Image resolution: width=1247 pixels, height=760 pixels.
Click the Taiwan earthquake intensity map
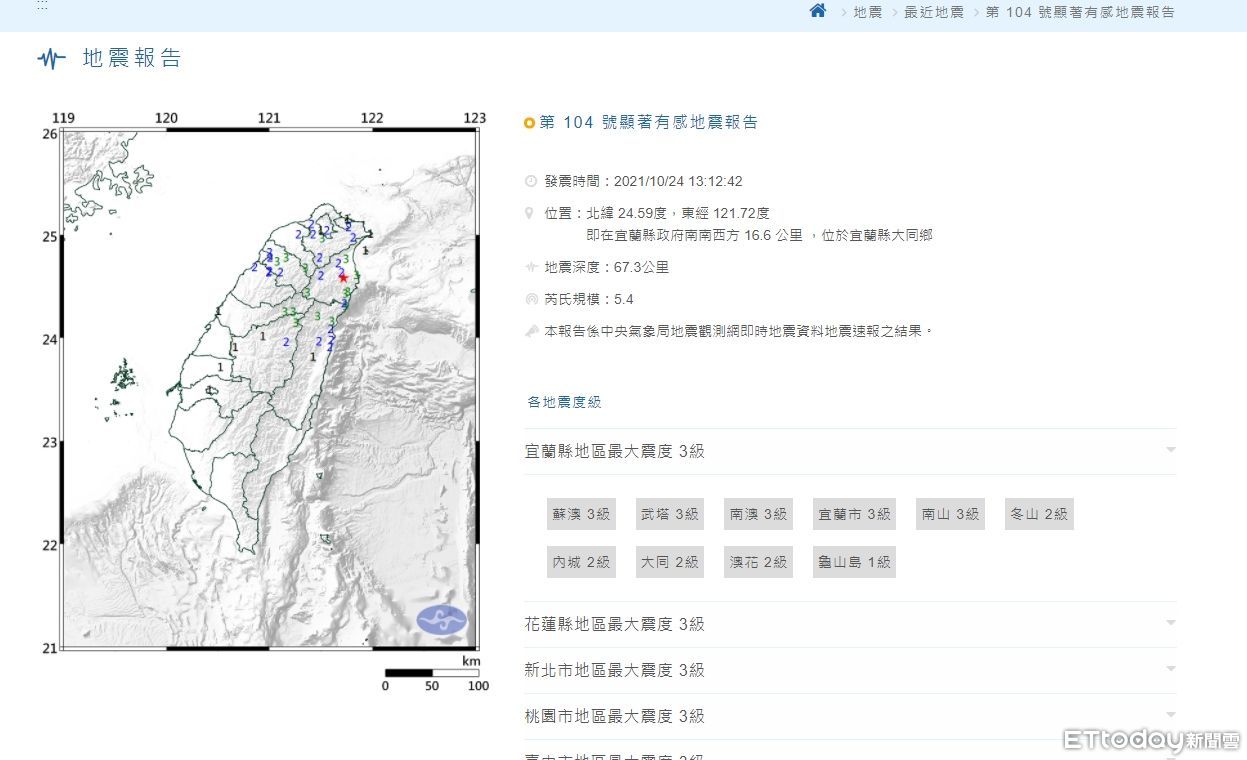coord(268,390)
